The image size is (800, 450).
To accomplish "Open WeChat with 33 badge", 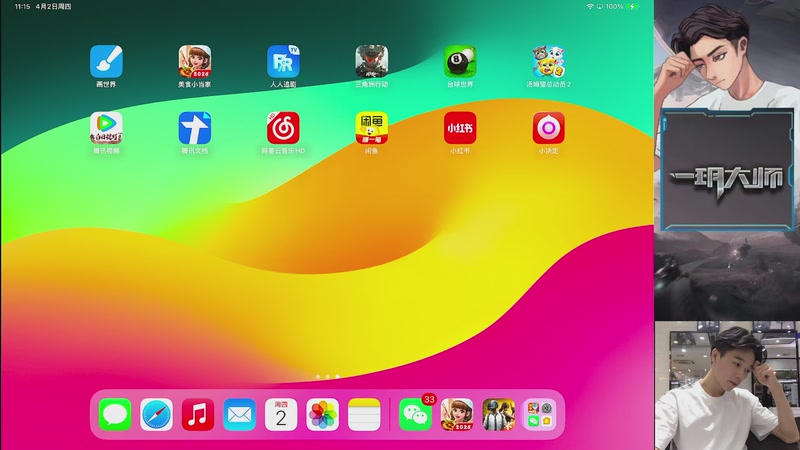I will [415, 414].
